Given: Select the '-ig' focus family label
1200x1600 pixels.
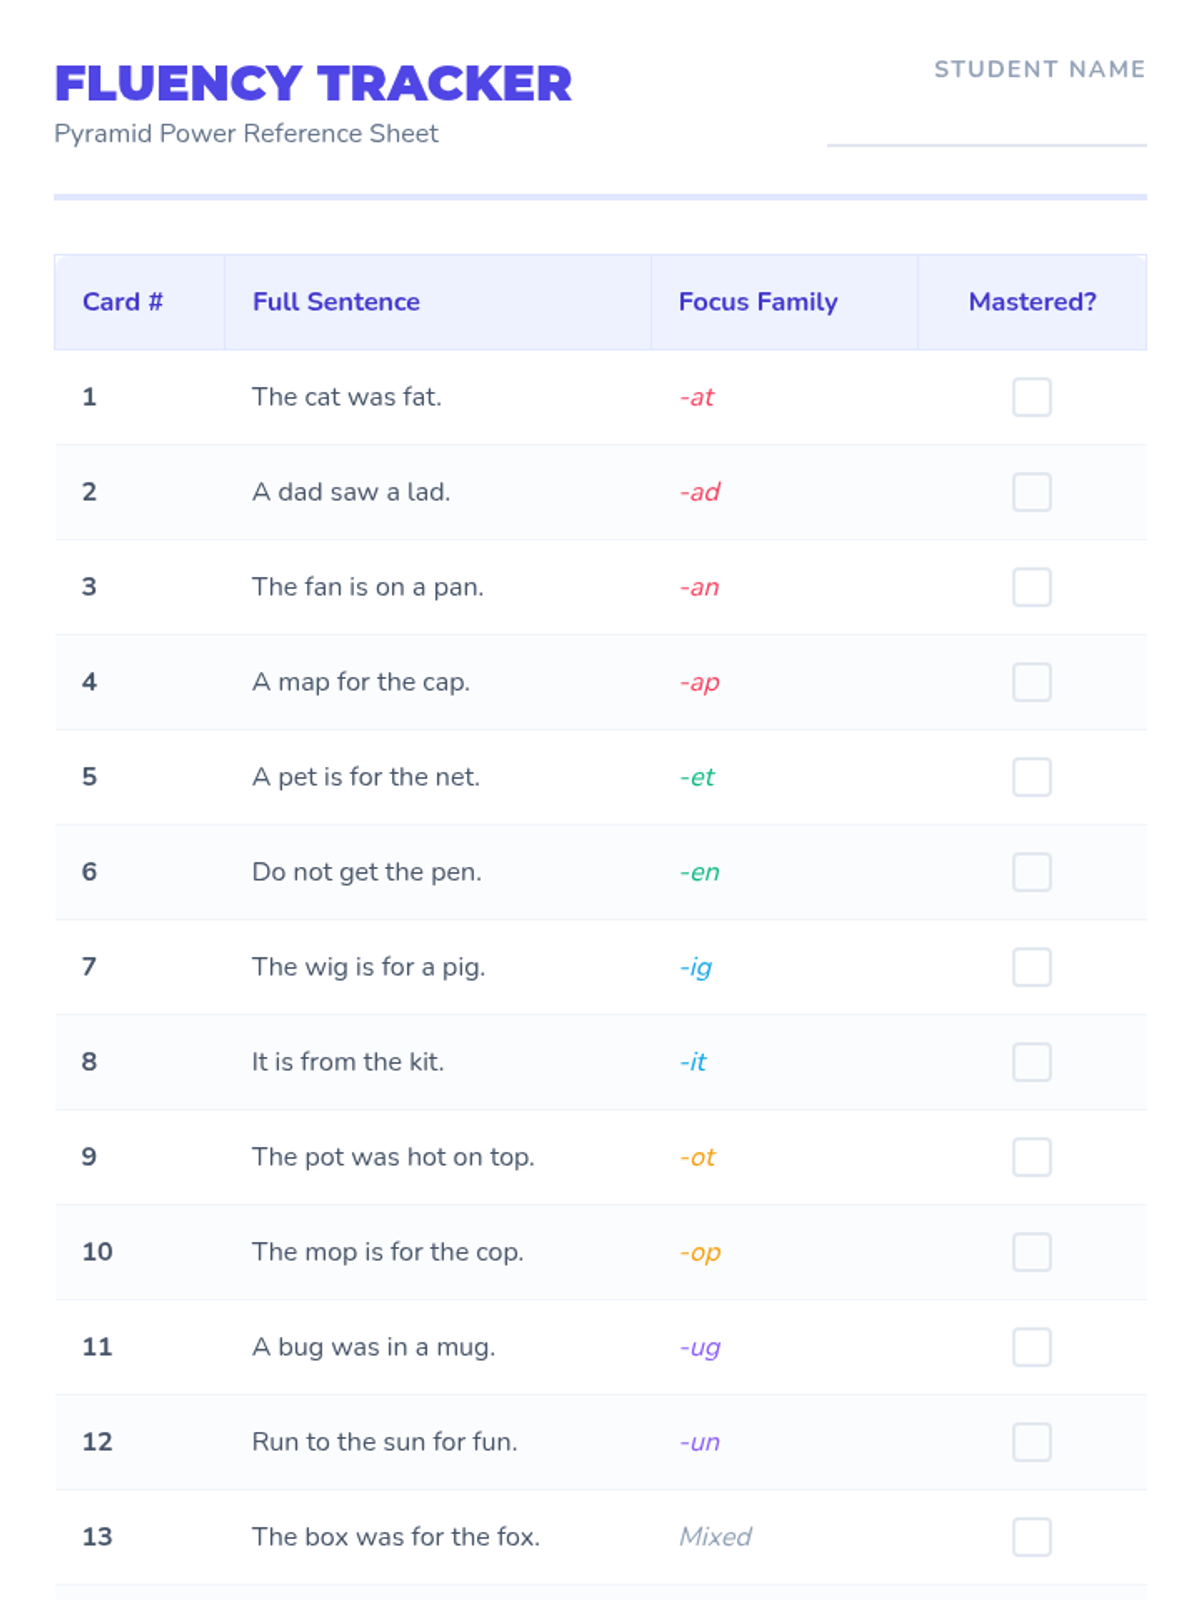Looking at the screenshot, I should pos(696,967).
